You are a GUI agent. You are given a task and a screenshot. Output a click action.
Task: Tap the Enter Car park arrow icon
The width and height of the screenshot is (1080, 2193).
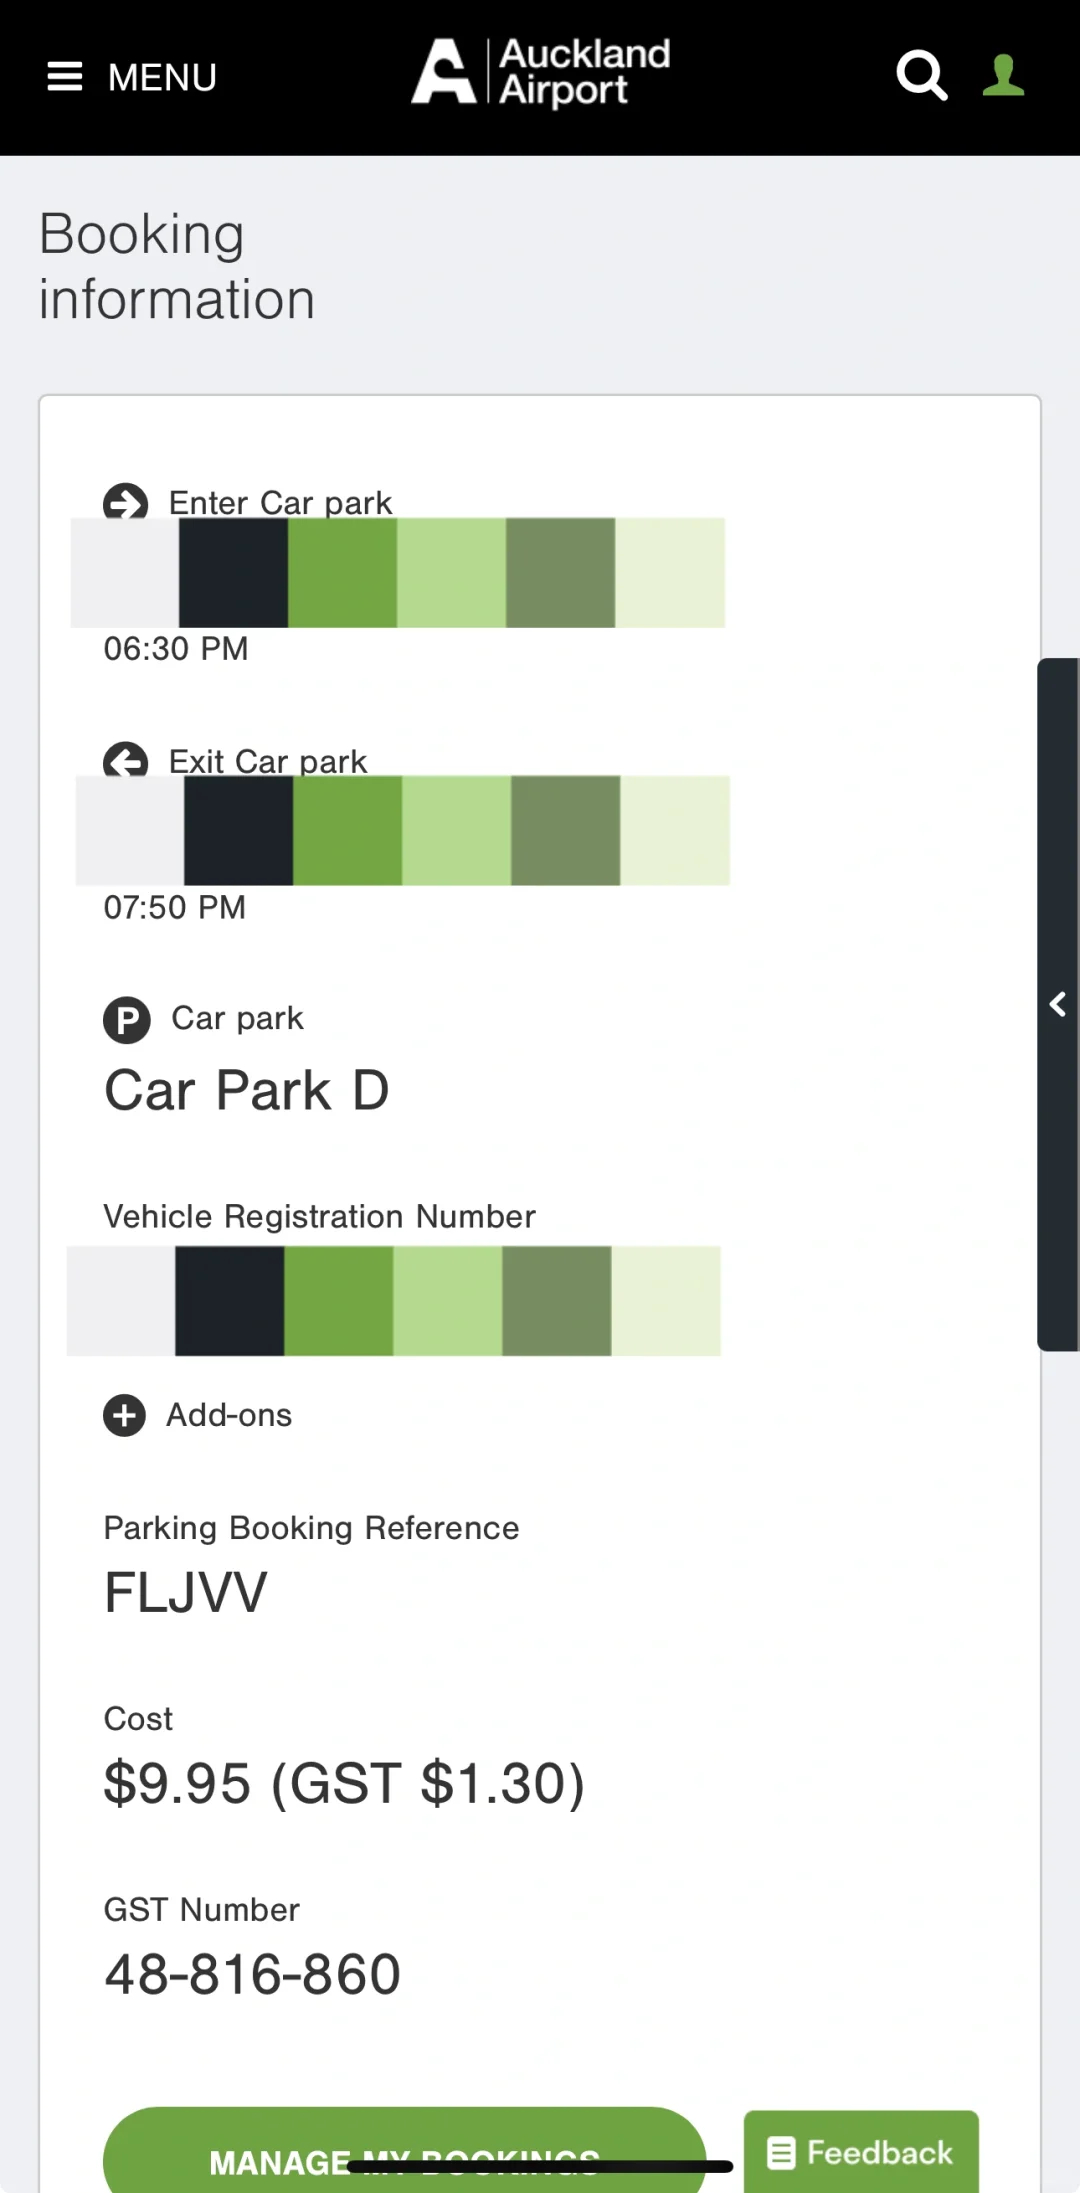(126, 500)
